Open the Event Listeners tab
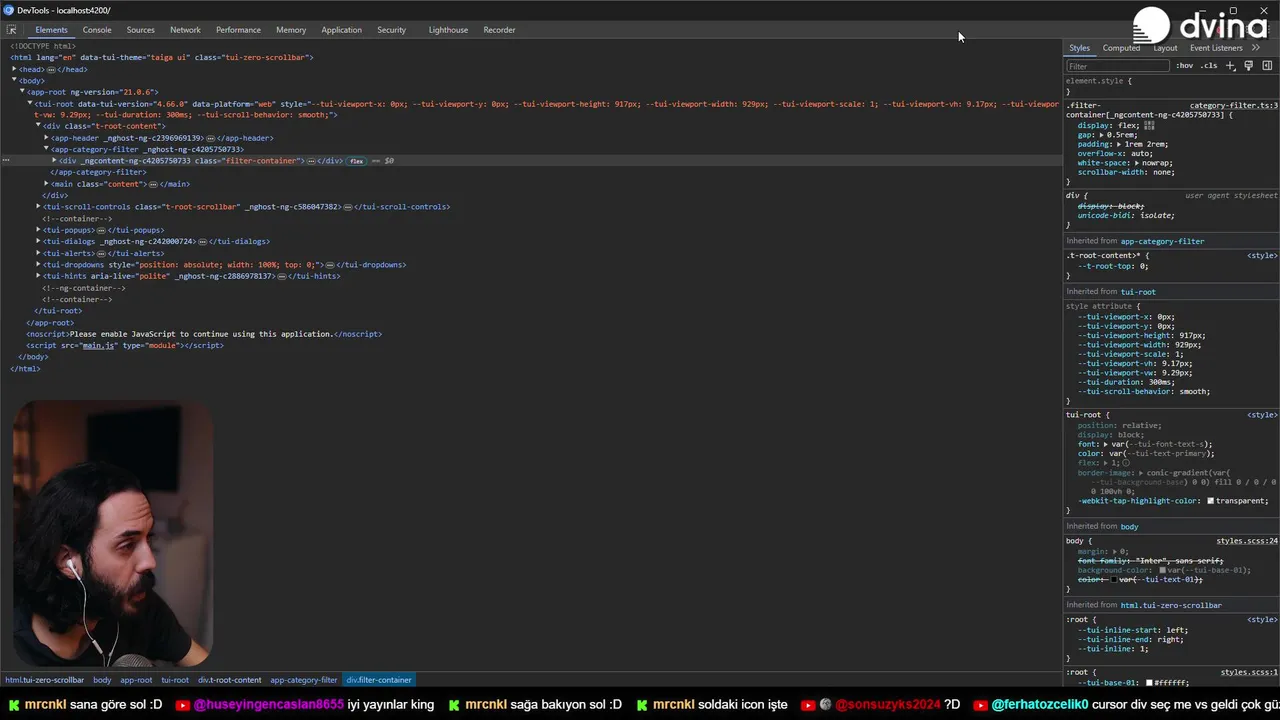The image size is (1280, 720). pyautogui.click(x=1216, y=48)
